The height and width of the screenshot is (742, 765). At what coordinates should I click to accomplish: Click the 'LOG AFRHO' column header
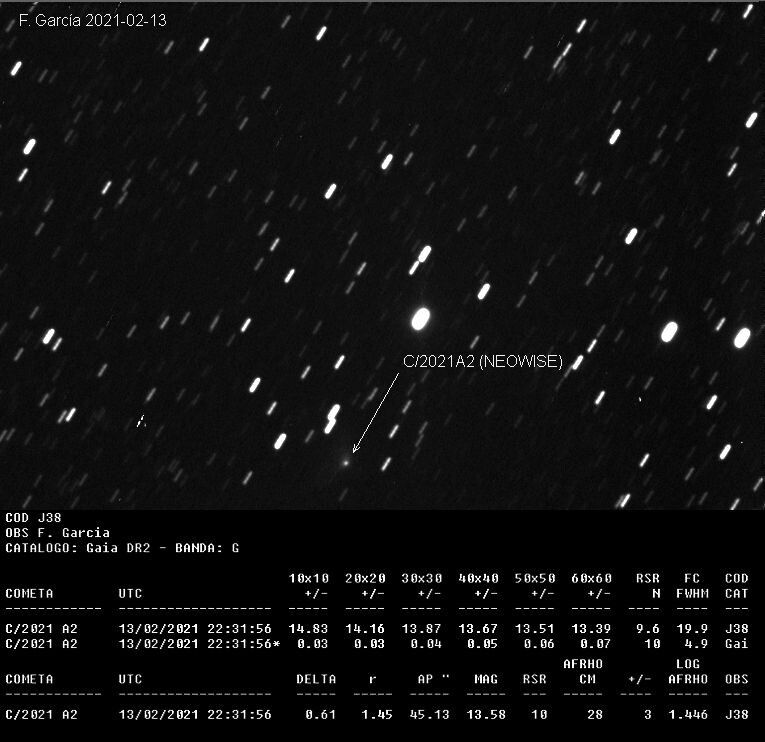[x=688, y=671]
